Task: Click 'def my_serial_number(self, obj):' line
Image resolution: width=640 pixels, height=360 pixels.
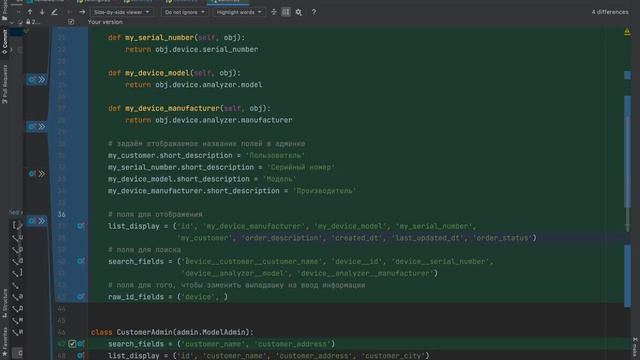Action: (x=176, y=38)
